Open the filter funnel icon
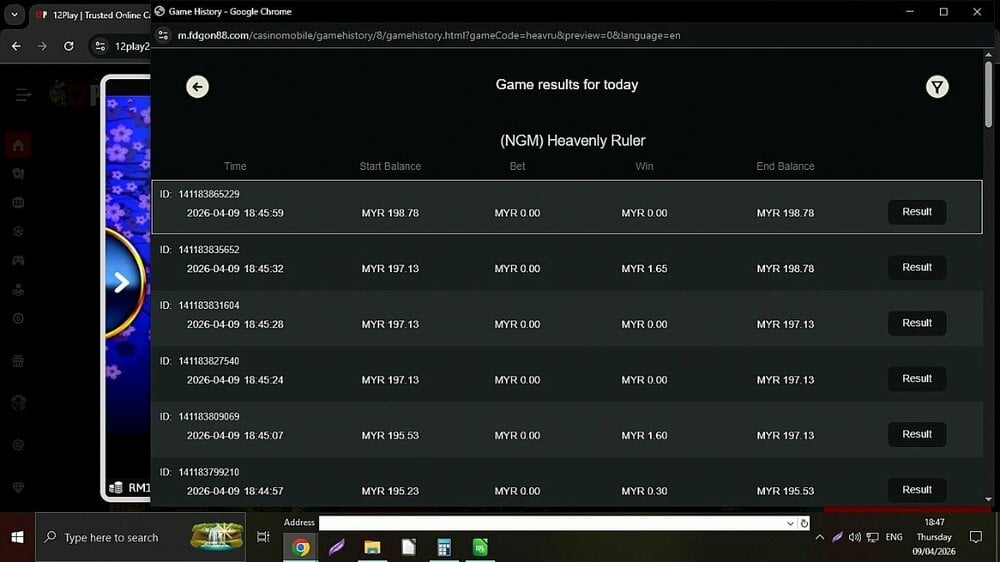 936,87
